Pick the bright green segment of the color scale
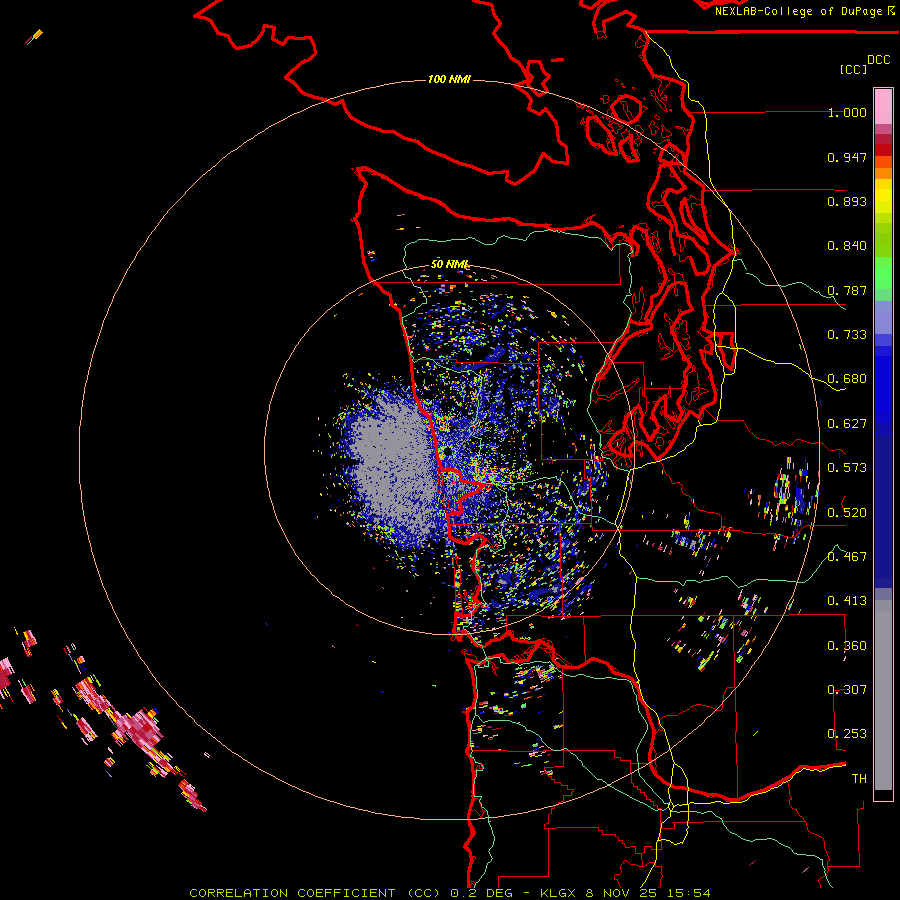The height and width of the screenshot is (900, 900). click(x=883, y=273)
